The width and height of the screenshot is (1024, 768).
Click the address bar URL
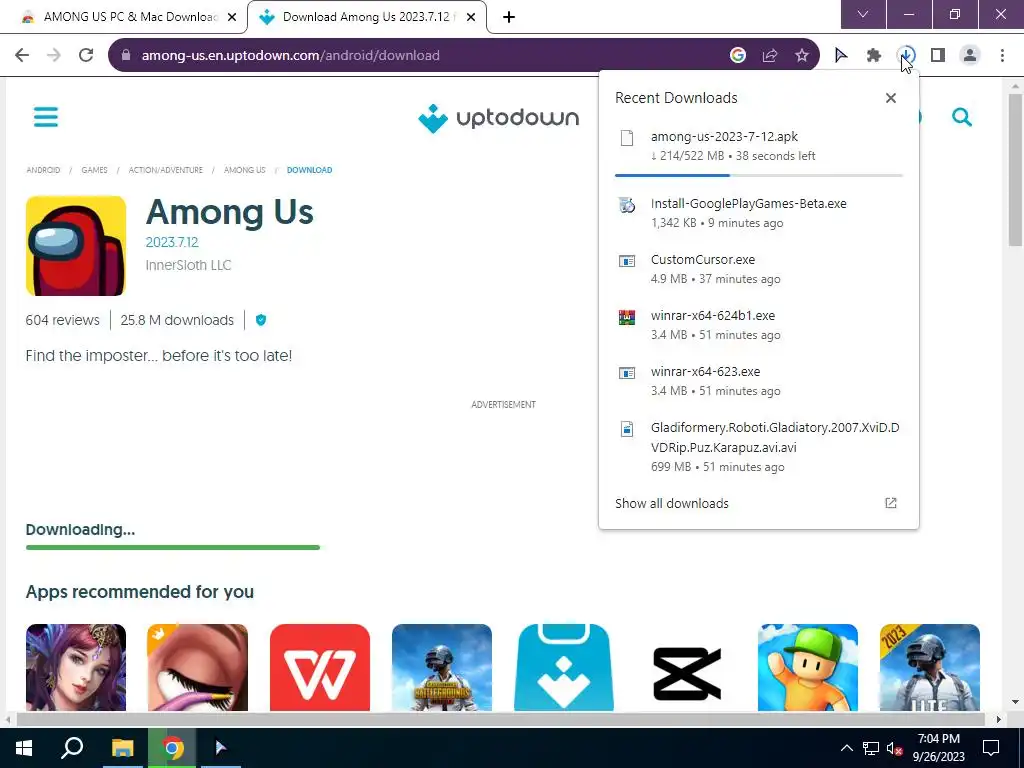(x=291, y=56)
